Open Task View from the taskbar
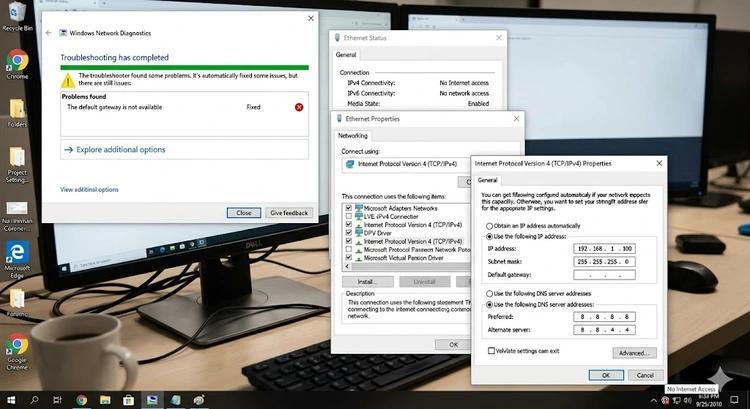Image resolution: width=750 pixels, height=409 pixels. point(57,400)
